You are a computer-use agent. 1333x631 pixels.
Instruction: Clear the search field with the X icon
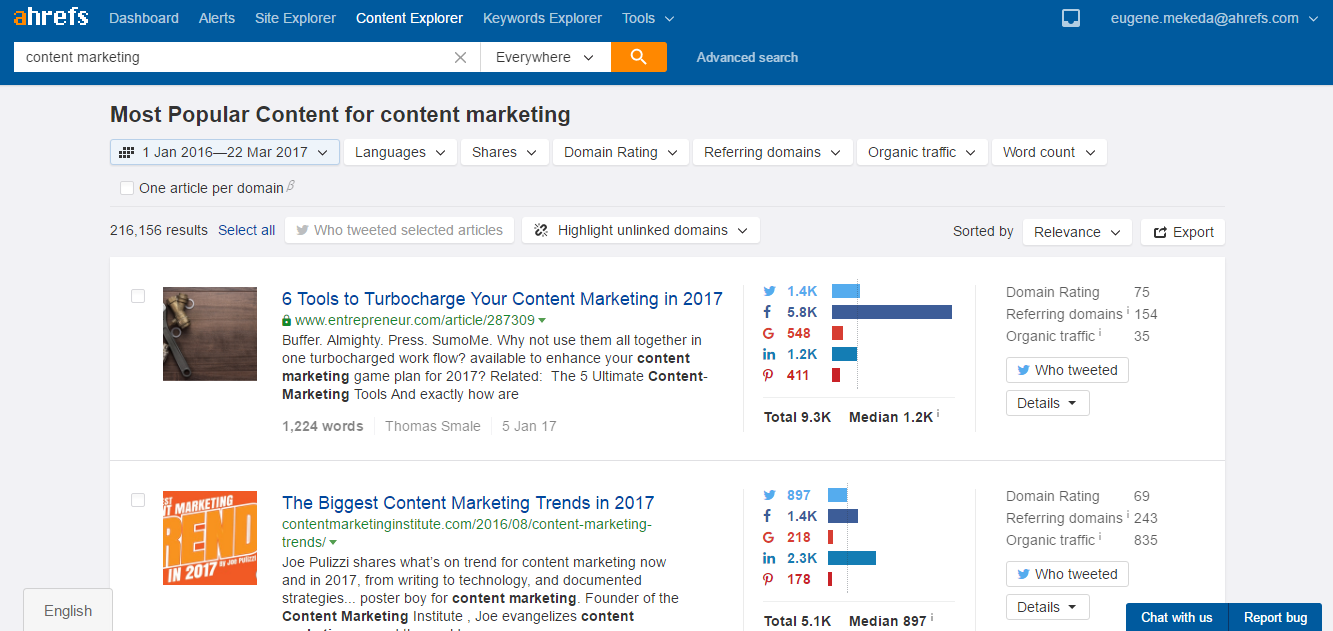[x=460, y=57]
